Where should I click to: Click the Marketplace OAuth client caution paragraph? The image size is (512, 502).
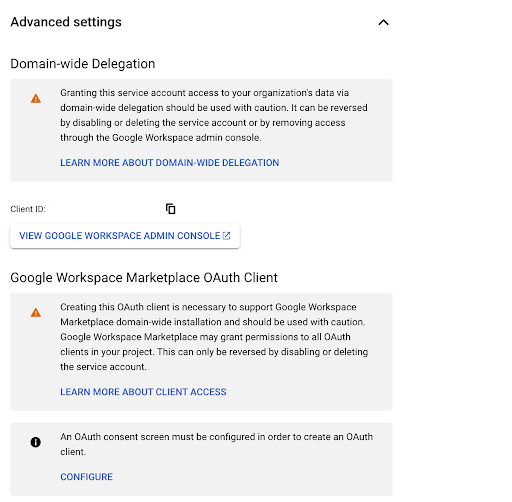(x=214, y=337)
